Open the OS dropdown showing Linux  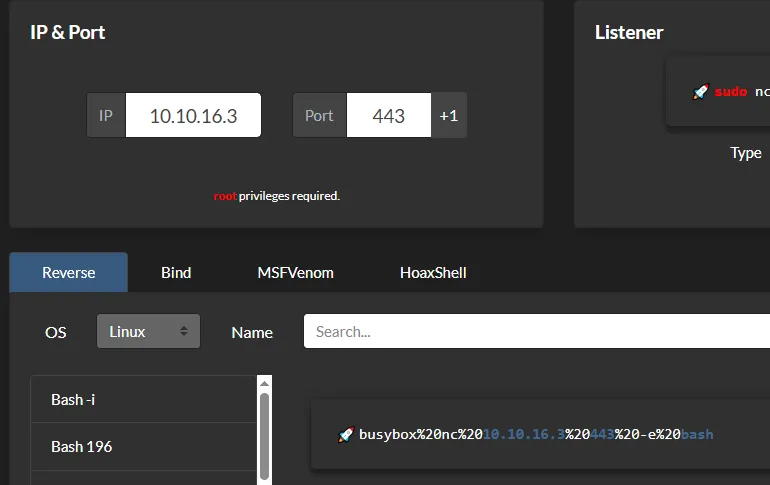coord(148,331)
